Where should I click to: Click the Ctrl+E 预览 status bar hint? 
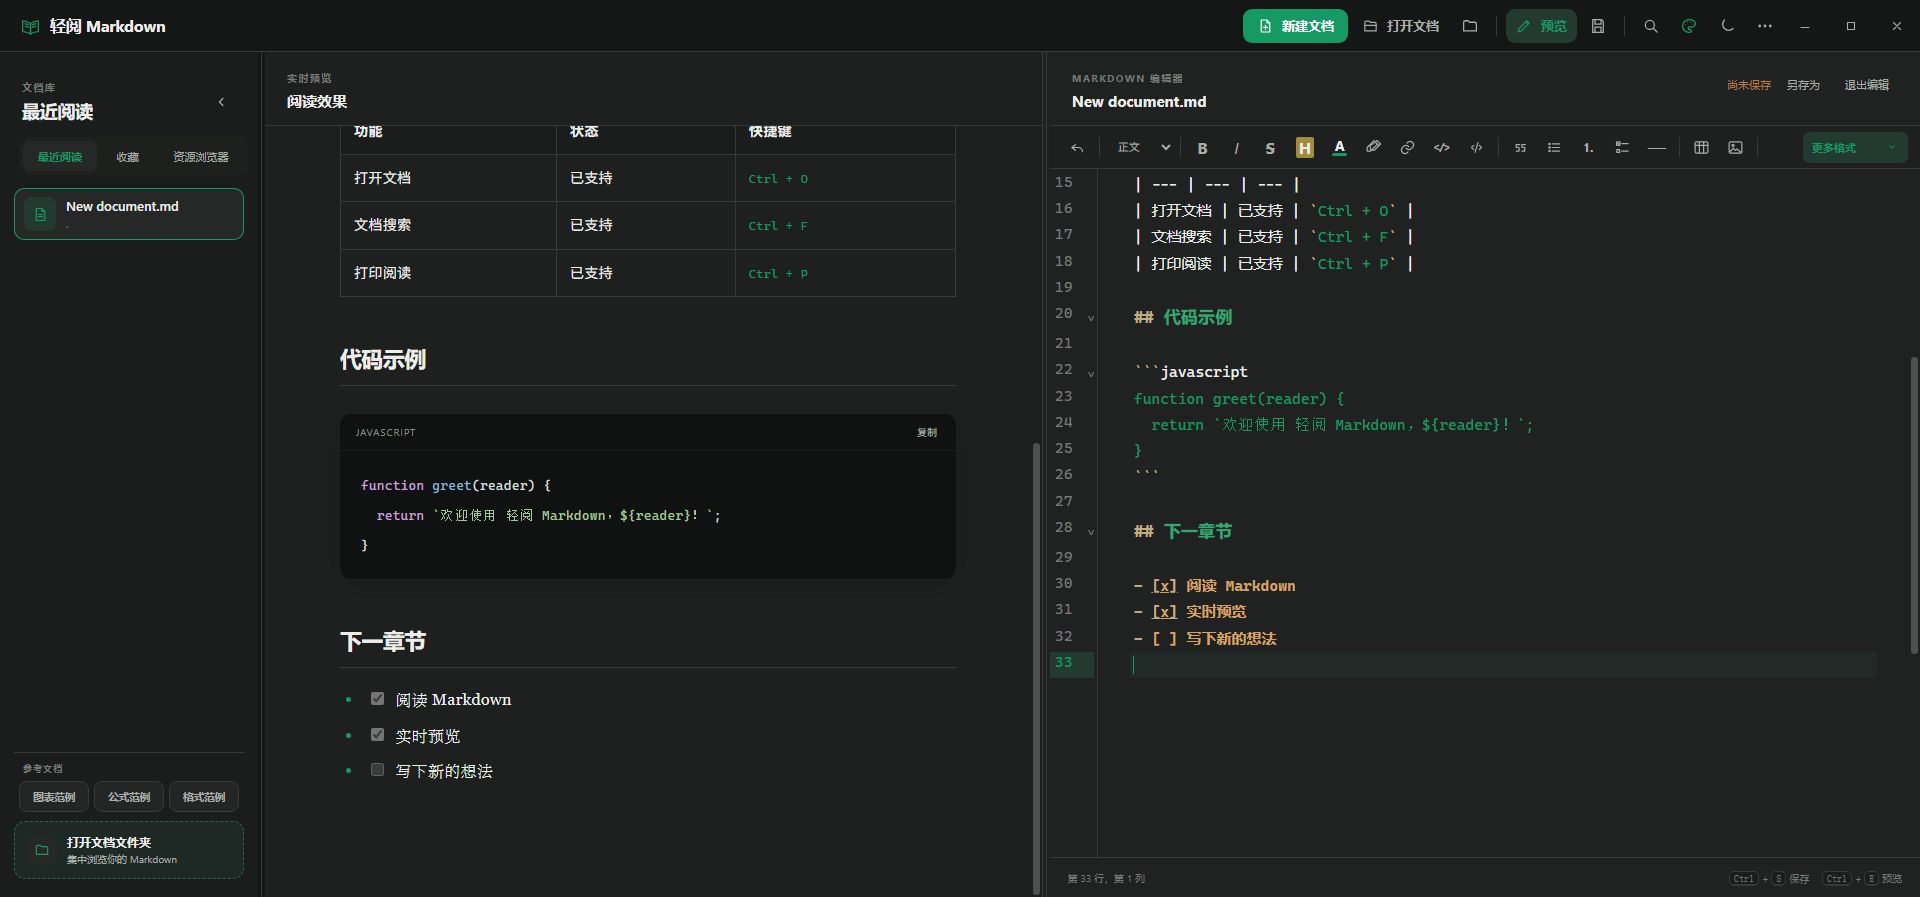(x=1862, y=879)
